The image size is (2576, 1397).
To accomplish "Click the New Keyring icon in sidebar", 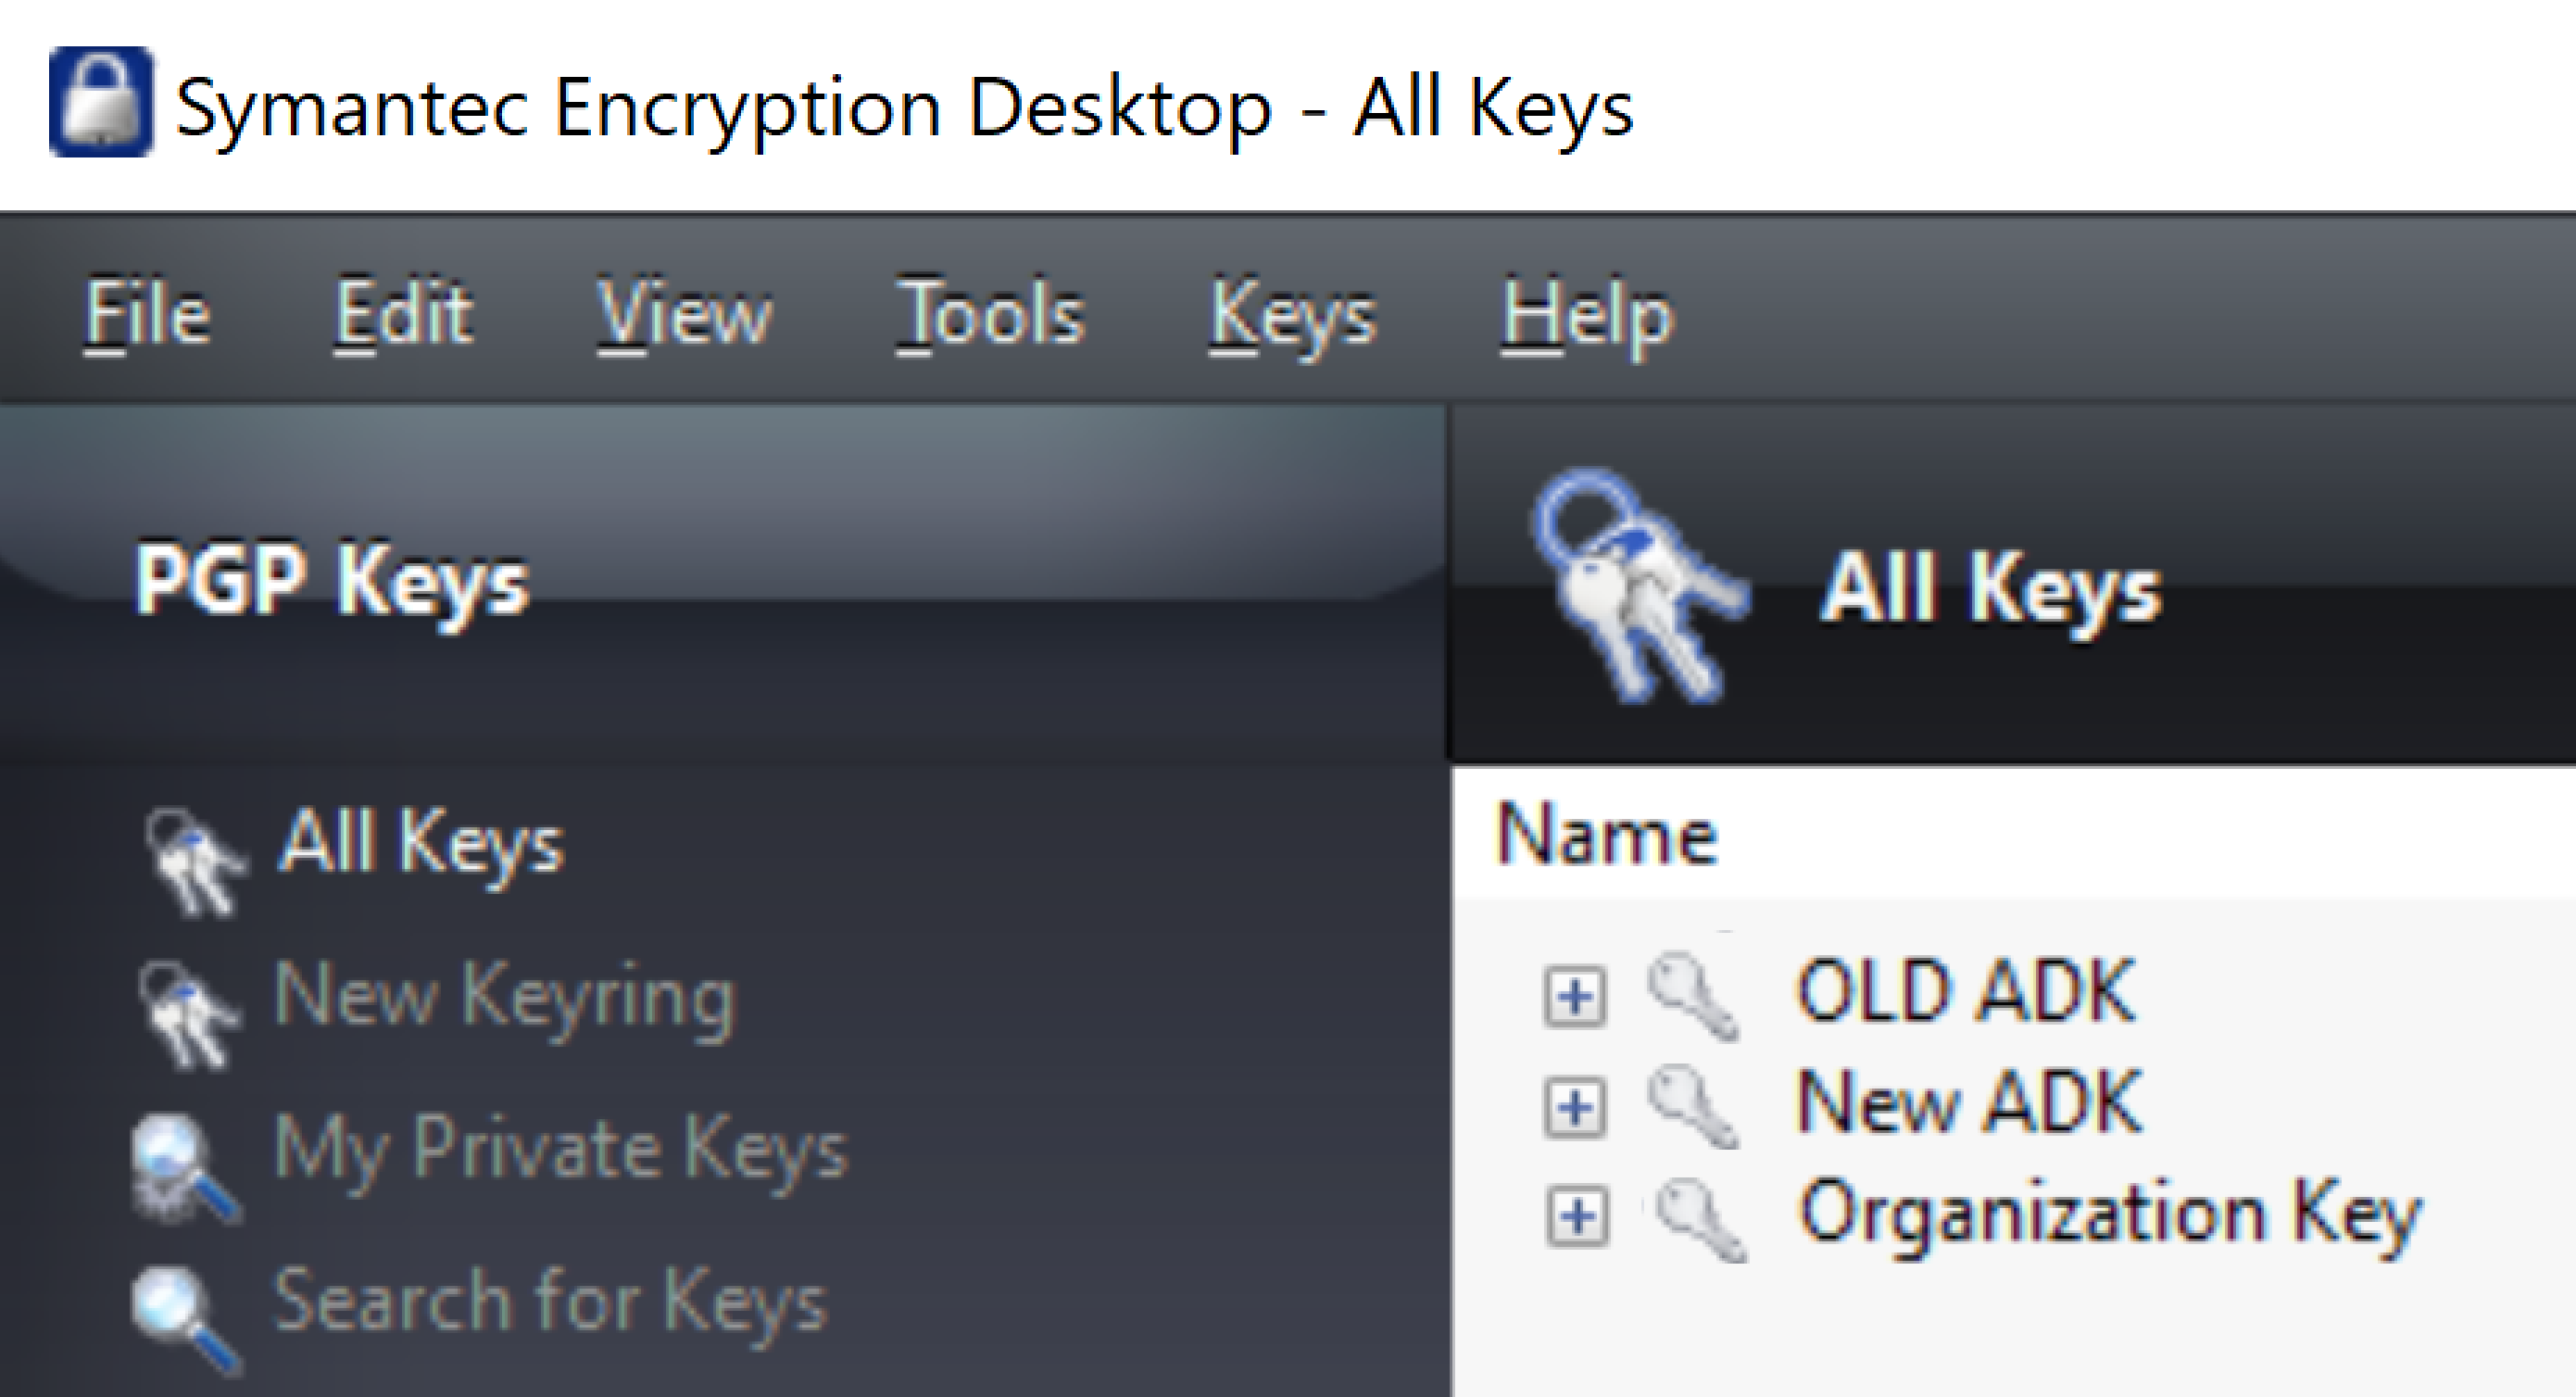I will (x=189, y=1014).
